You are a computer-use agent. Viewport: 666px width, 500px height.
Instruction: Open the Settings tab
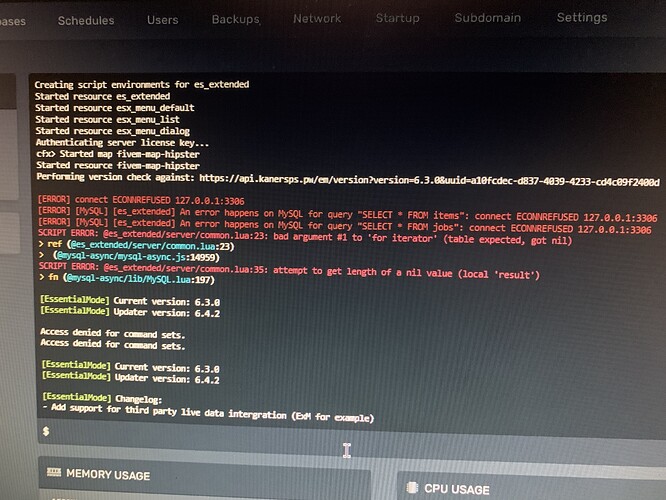[x=582, y=17]
